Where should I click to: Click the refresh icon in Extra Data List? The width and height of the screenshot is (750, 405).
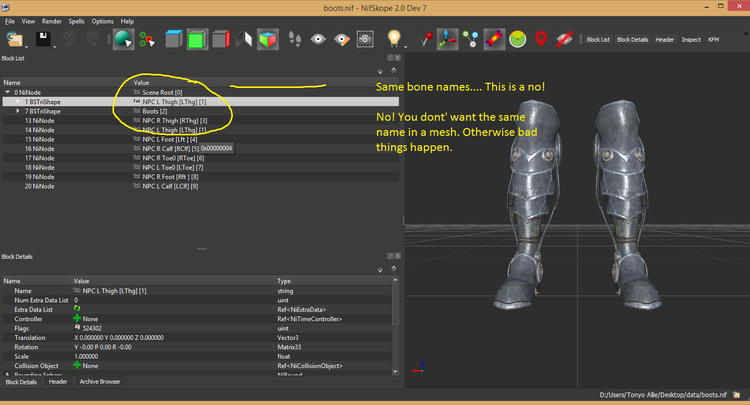point(77,309)
